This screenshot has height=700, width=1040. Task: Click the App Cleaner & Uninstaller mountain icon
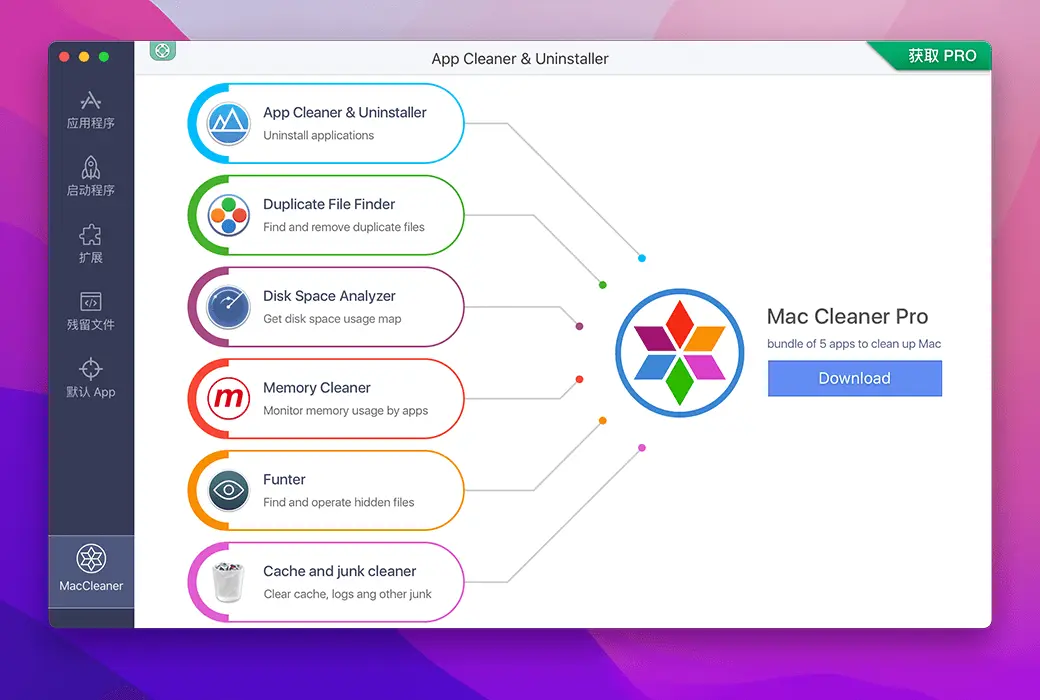coord(228,123)
